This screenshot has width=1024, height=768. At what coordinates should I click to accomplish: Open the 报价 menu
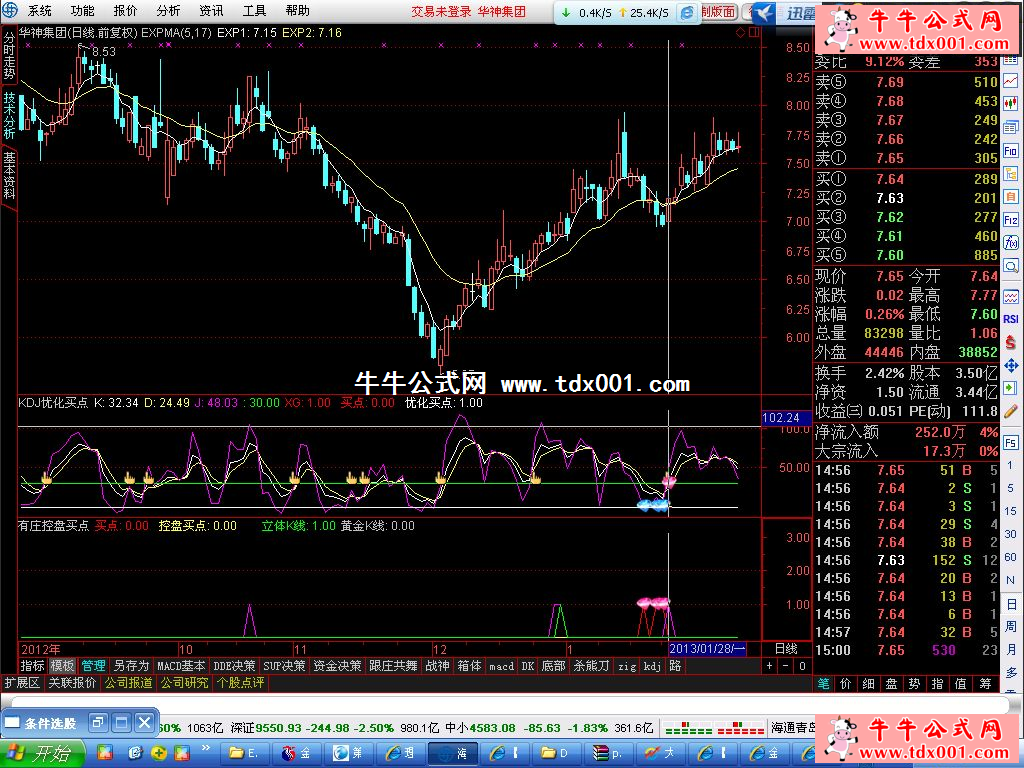[125, 11]
